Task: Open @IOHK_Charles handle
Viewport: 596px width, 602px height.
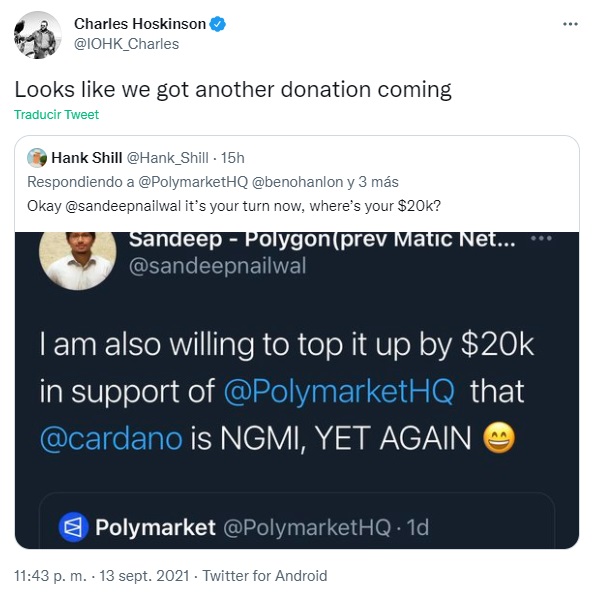Action: pos(126,44)
